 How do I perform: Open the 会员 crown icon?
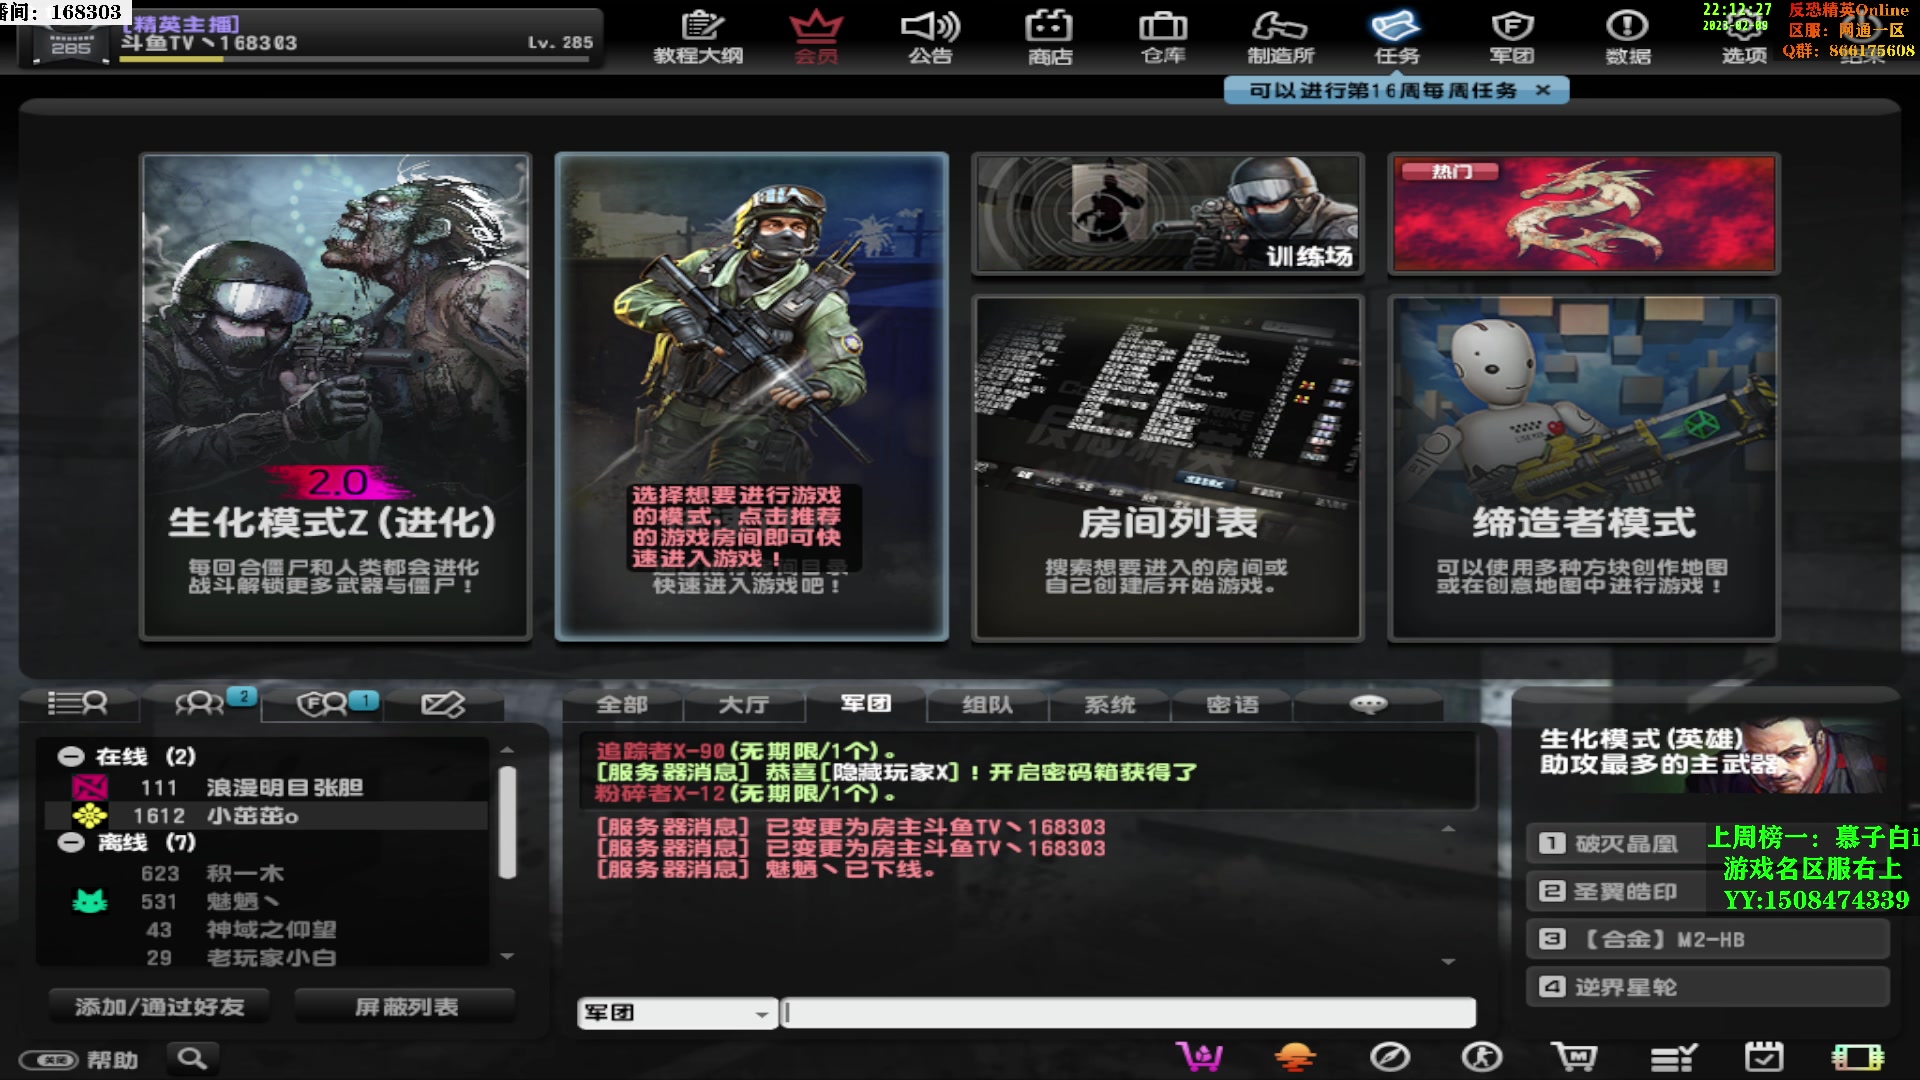point(816,38)
